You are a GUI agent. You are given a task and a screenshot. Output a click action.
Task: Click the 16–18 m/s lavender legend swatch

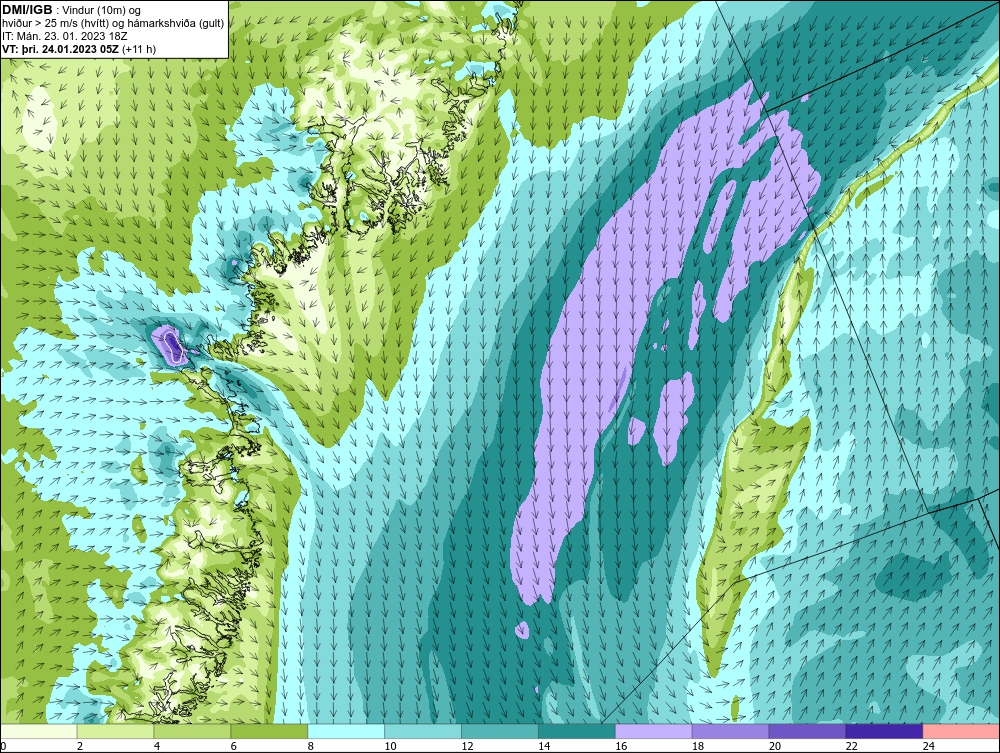pos(654,731)
